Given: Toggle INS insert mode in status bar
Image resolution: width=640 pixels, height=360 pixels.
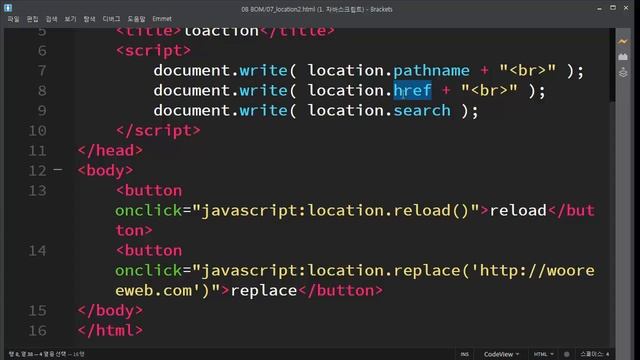Looking at the screenshot, I should pos(464,354).
